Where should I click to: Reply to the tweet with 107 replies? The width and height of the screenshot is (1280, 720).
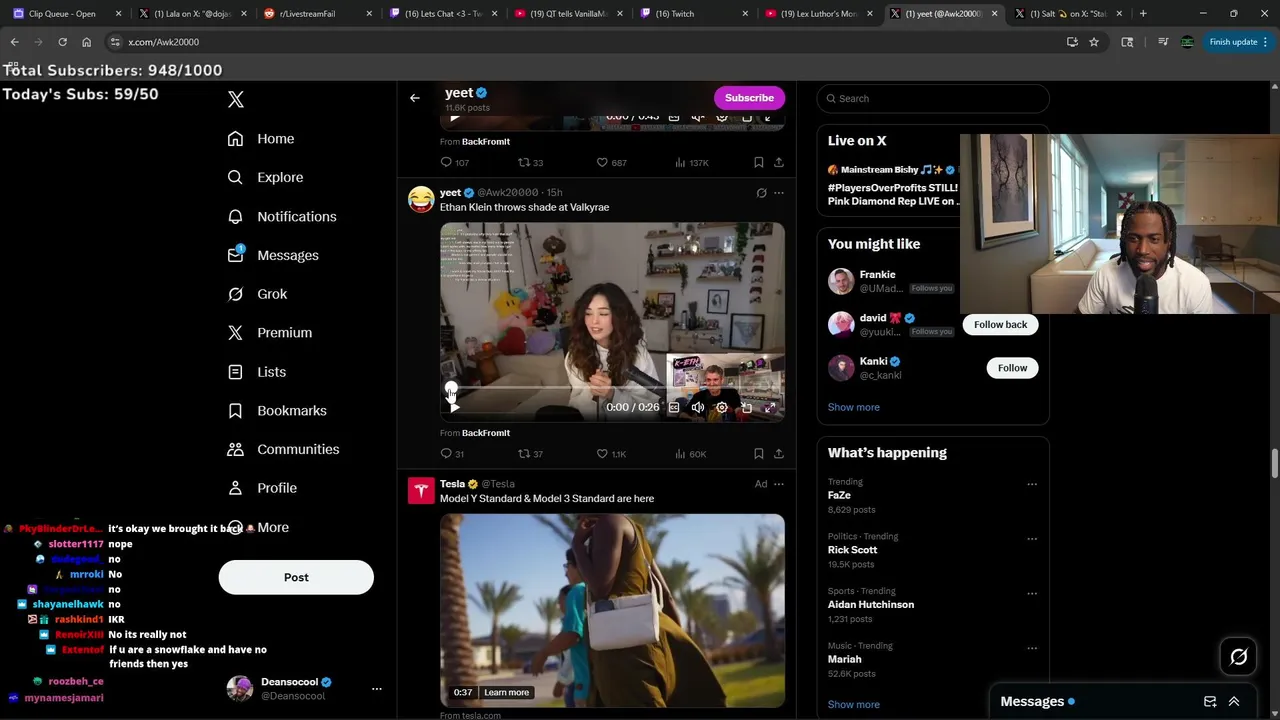(x=454, y=162)
